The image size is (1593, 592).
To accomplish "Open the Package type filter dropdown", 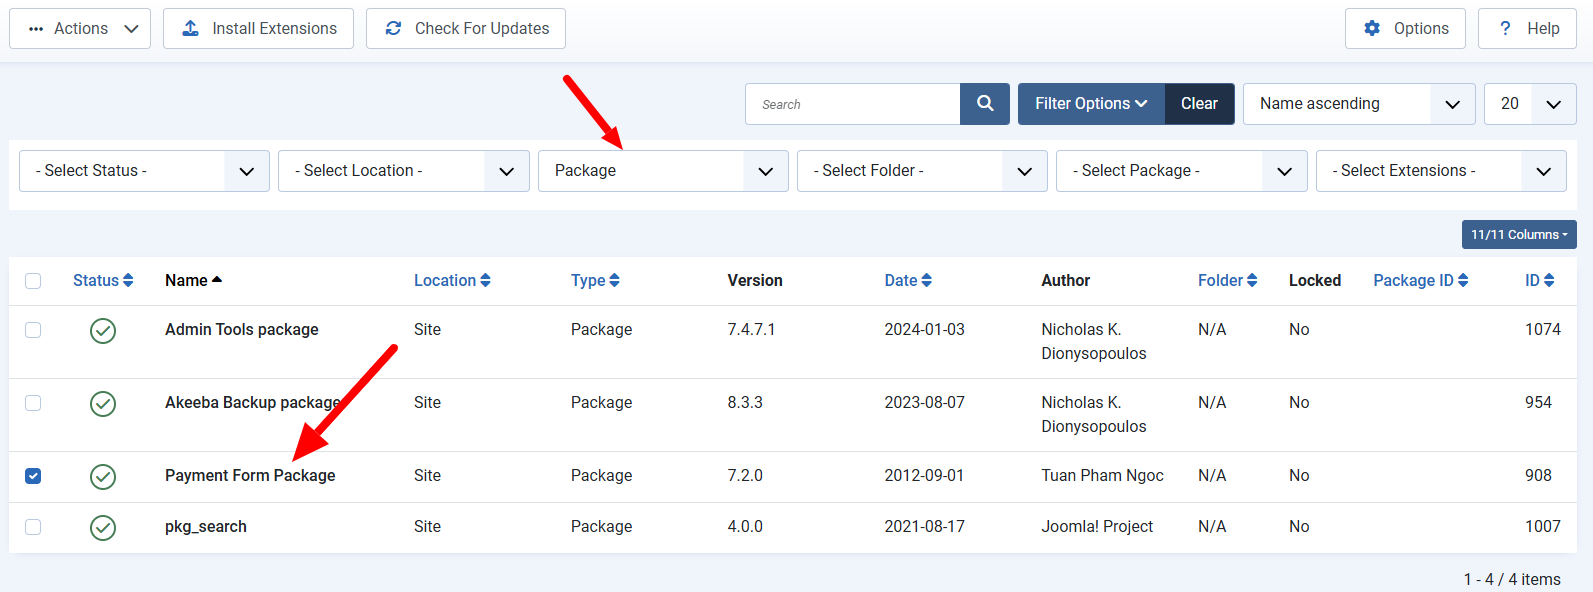I will pos(663,171).
